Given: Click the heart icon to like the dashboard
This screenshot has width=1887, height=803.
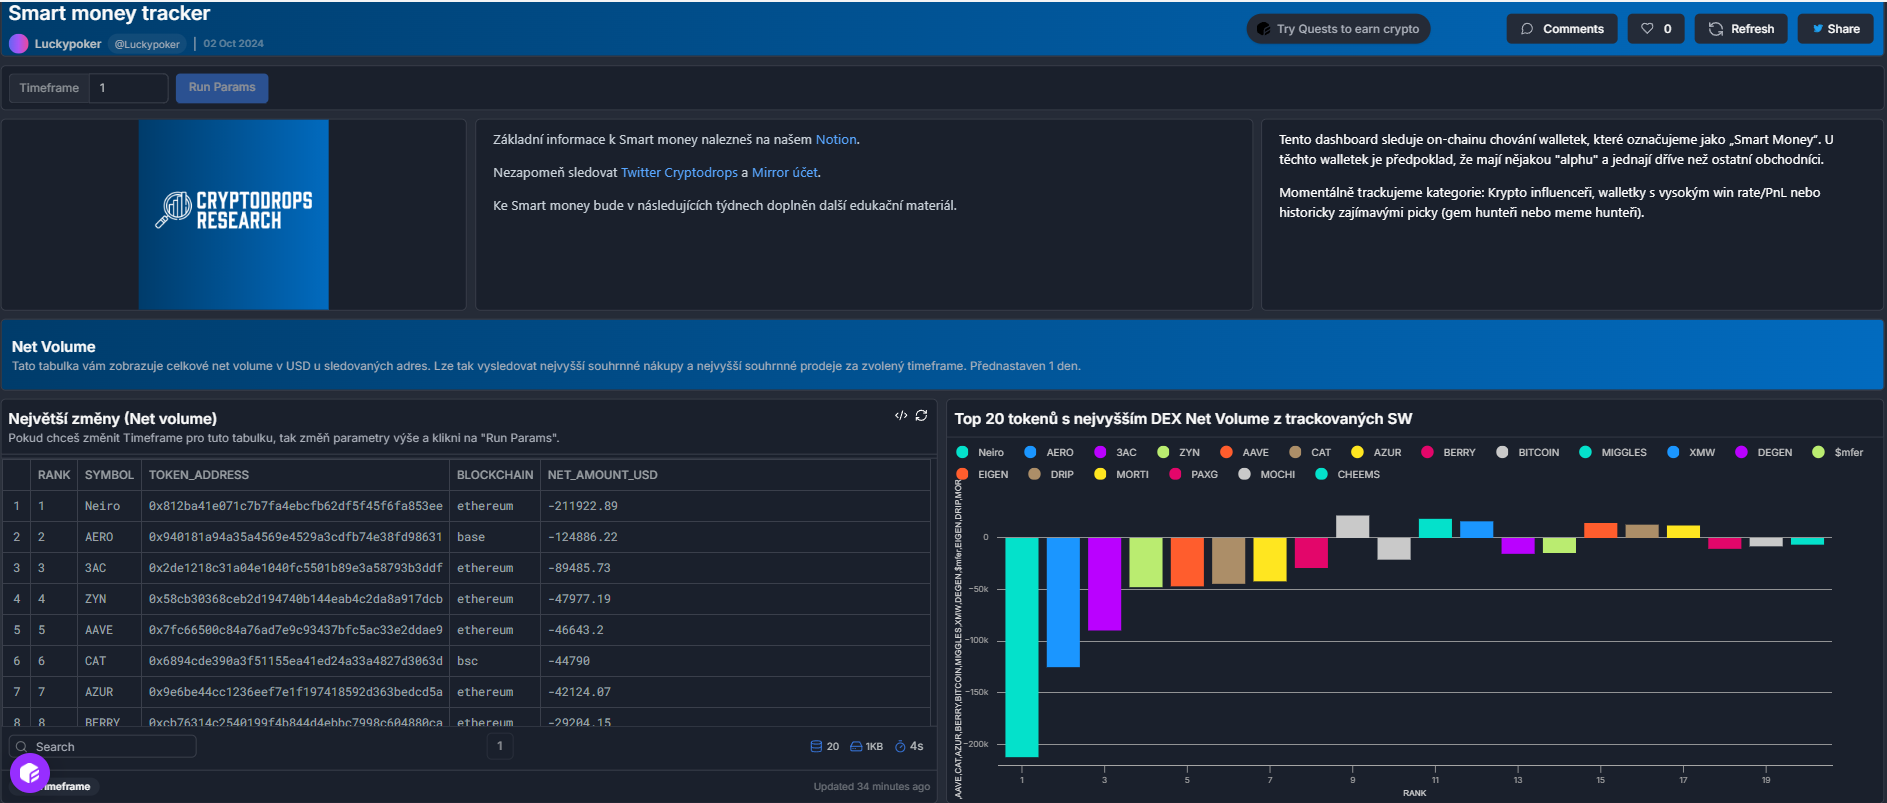Looking at the screenshot, I should 1647,29.
